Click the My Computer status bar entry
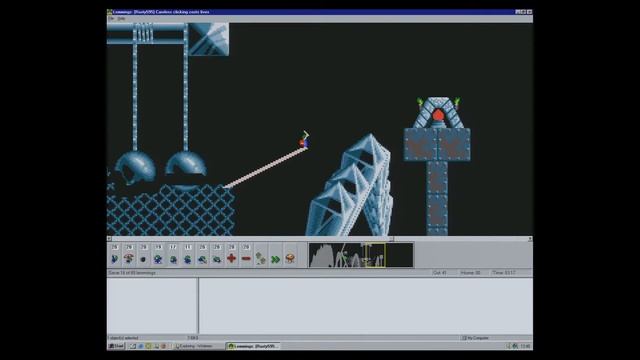 click(x=475, y=338)
